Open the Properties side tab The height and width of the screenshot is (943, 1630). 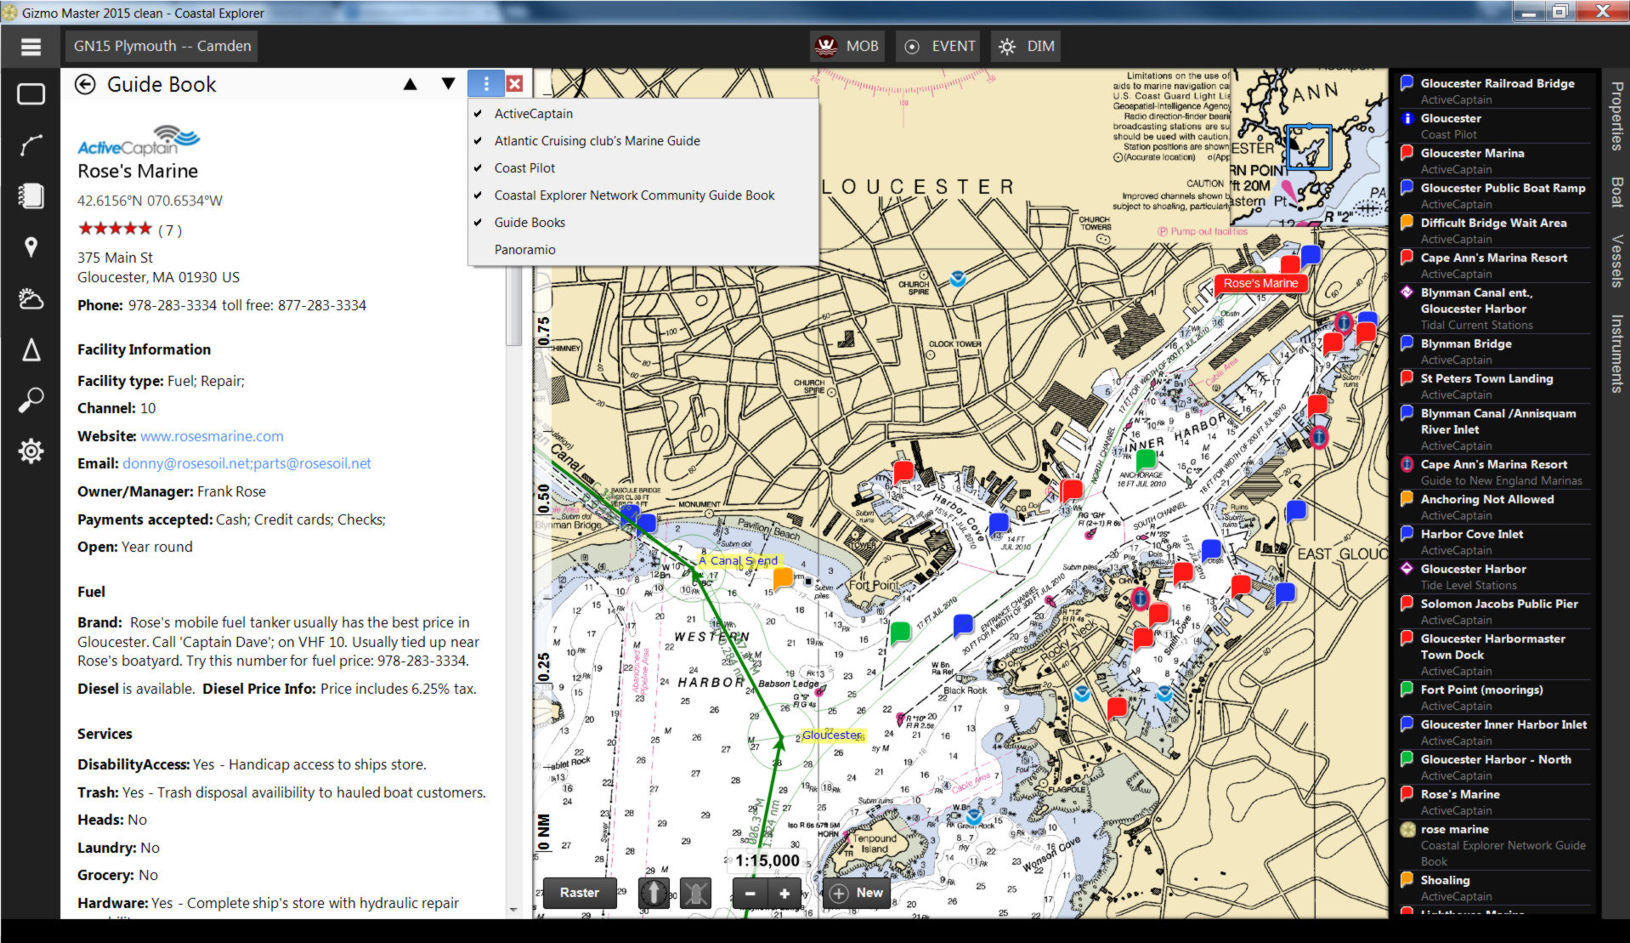tap(1616, 116)
